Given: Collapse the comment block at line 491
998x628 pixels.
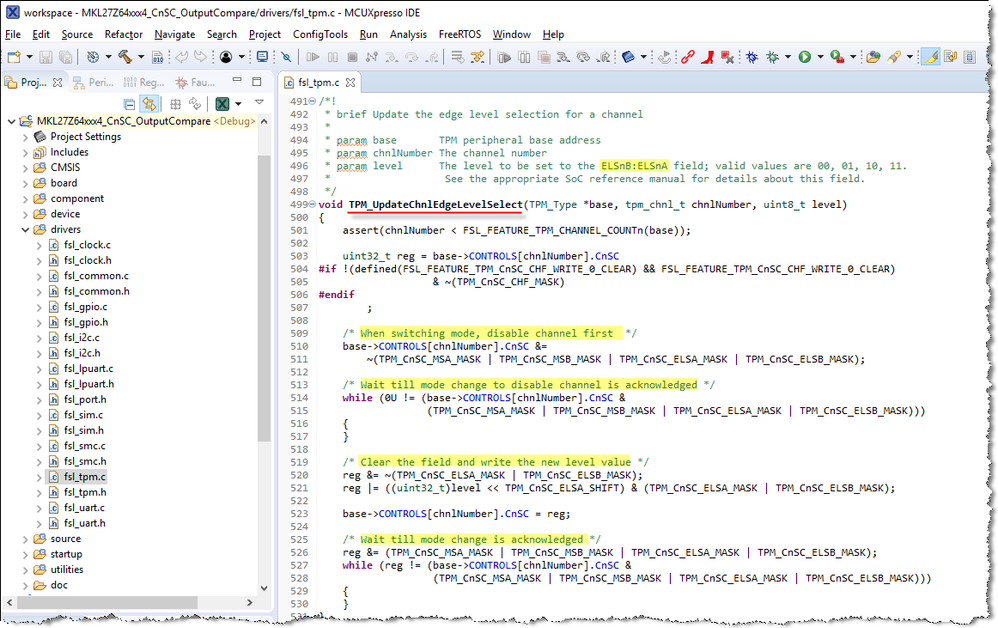Looking at the screenshot, I should [x=312, y=102].
